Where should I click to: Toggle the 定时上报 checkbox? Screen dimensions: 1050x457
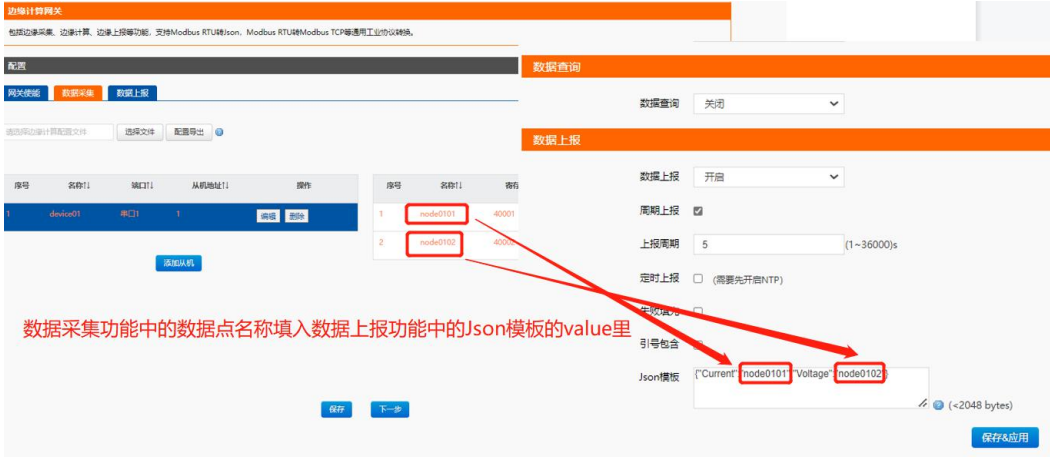698,279
